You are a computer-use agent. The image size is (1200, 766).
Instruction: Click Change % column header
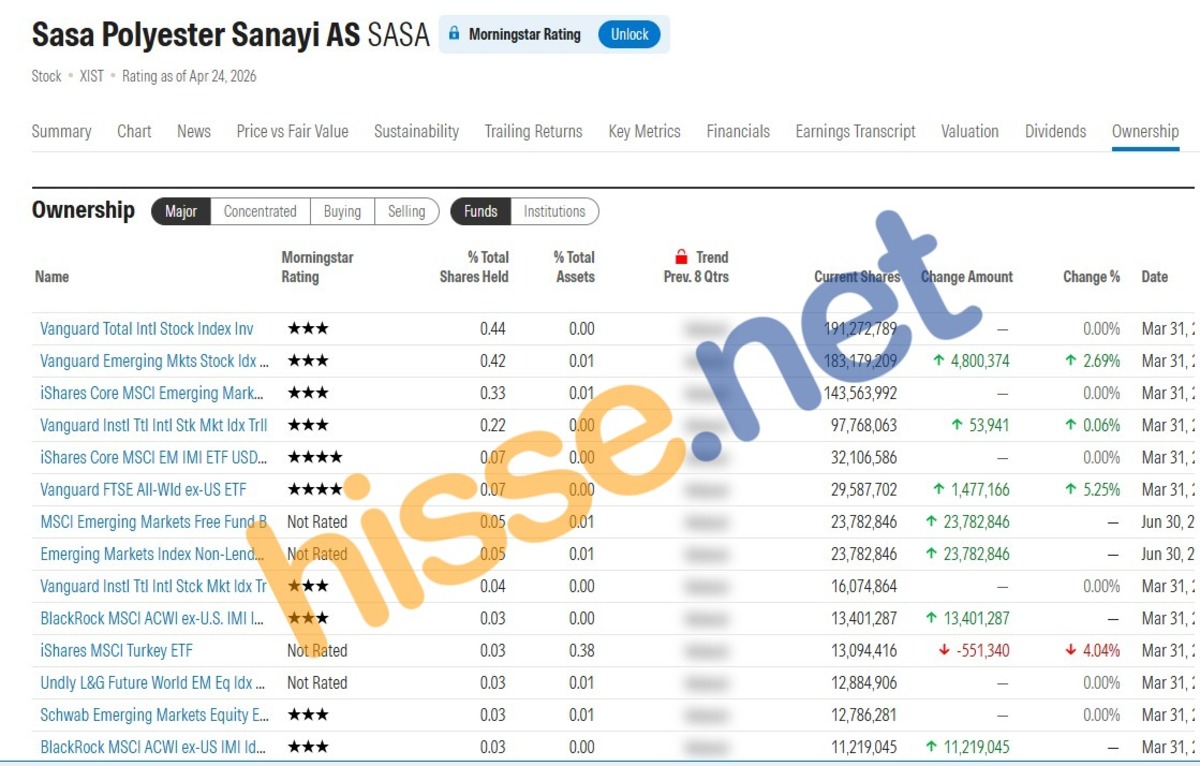1091,276
